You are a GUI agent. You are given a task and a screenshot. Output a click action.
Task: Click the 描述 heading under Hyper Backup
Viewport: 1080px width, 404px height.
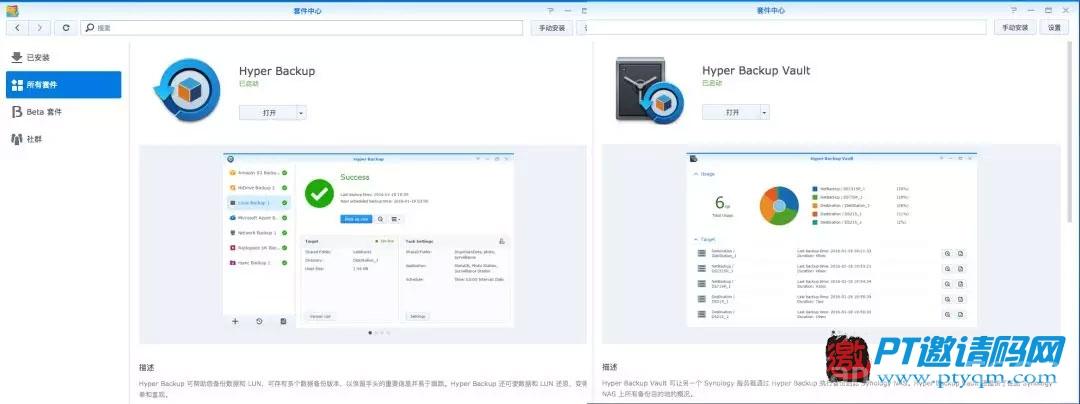pyautogui.click(x=147, y=368)
